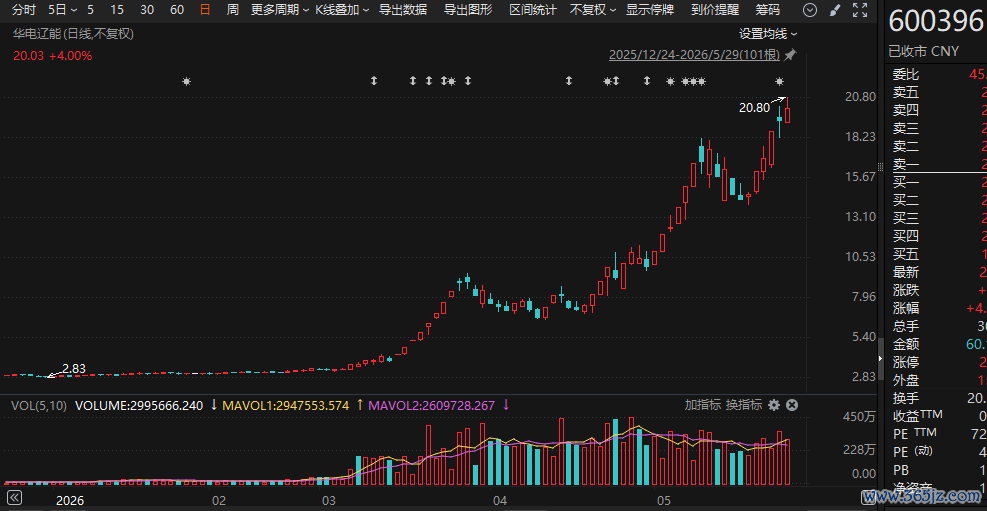Select the 15 minute period
Viewport: 987px width, 511px height.
(x=116, y=9)
